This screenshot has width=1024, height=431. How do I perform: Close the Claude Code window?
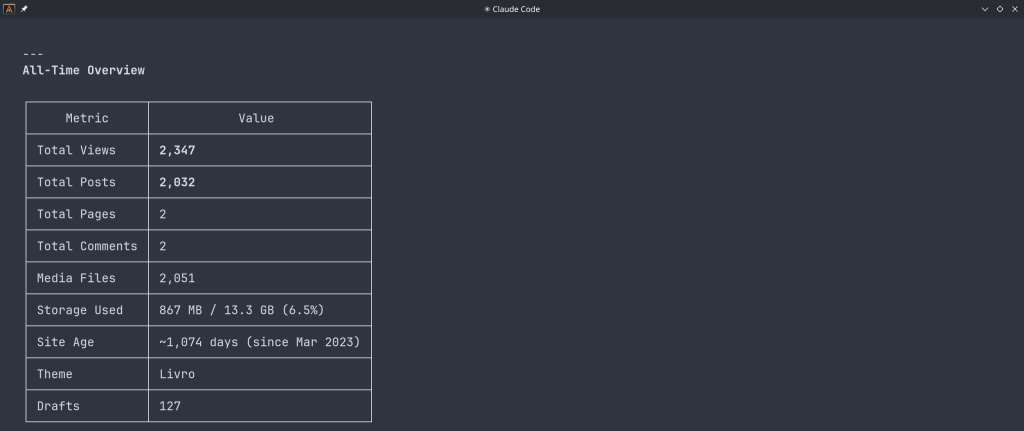tap(1014, 8)
